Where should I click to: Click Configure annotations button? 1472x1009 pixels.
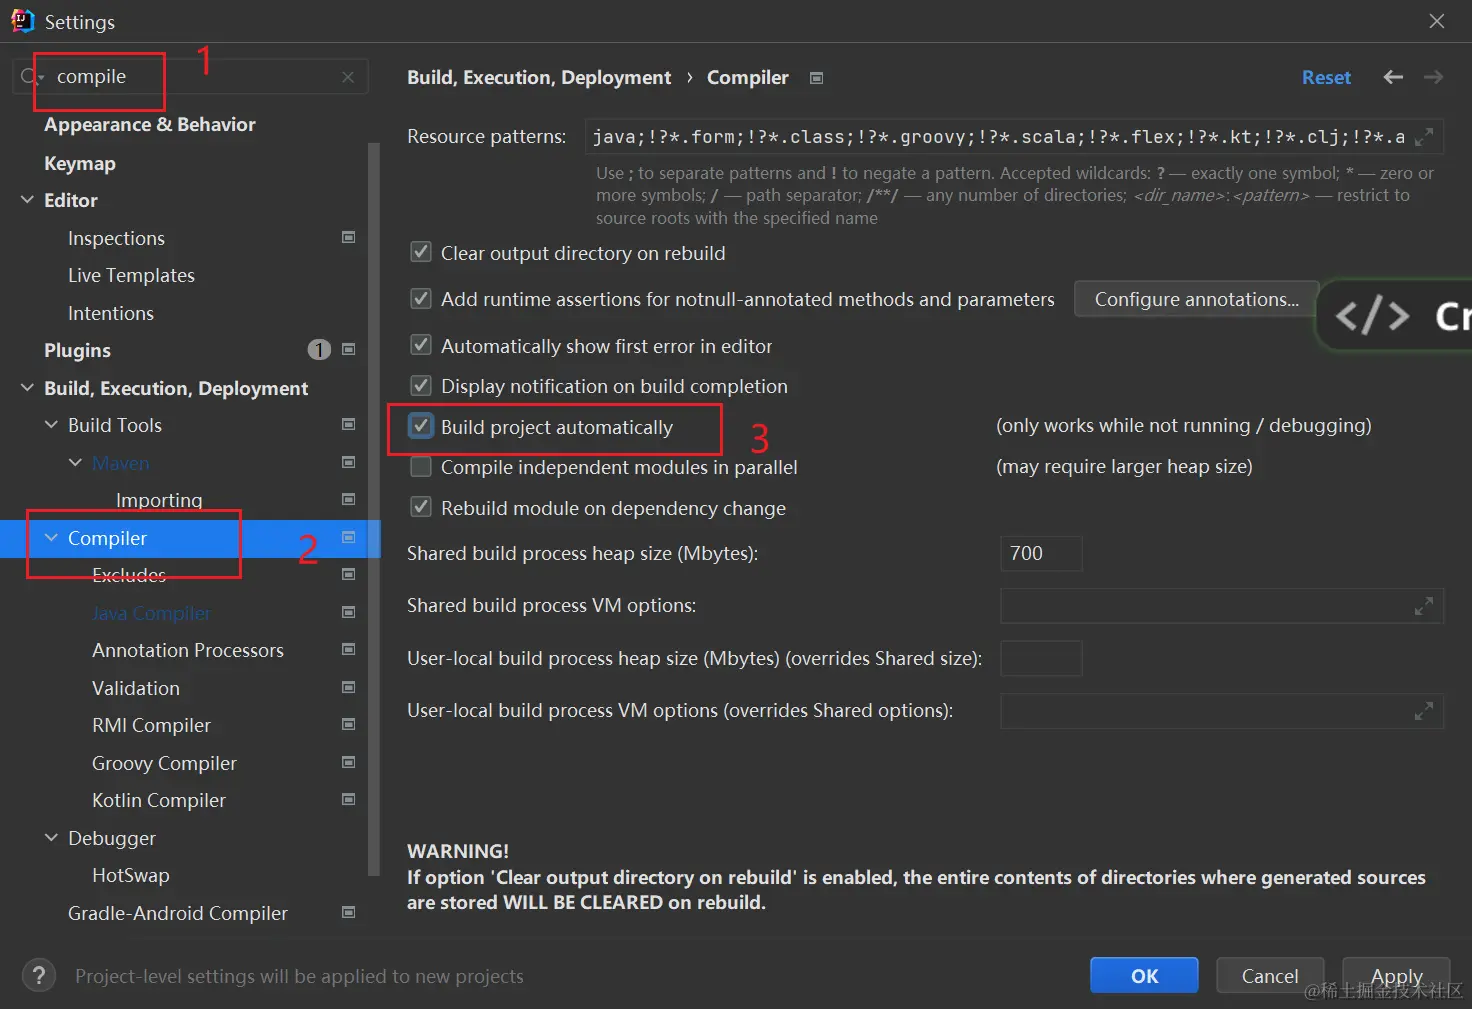1196,299
